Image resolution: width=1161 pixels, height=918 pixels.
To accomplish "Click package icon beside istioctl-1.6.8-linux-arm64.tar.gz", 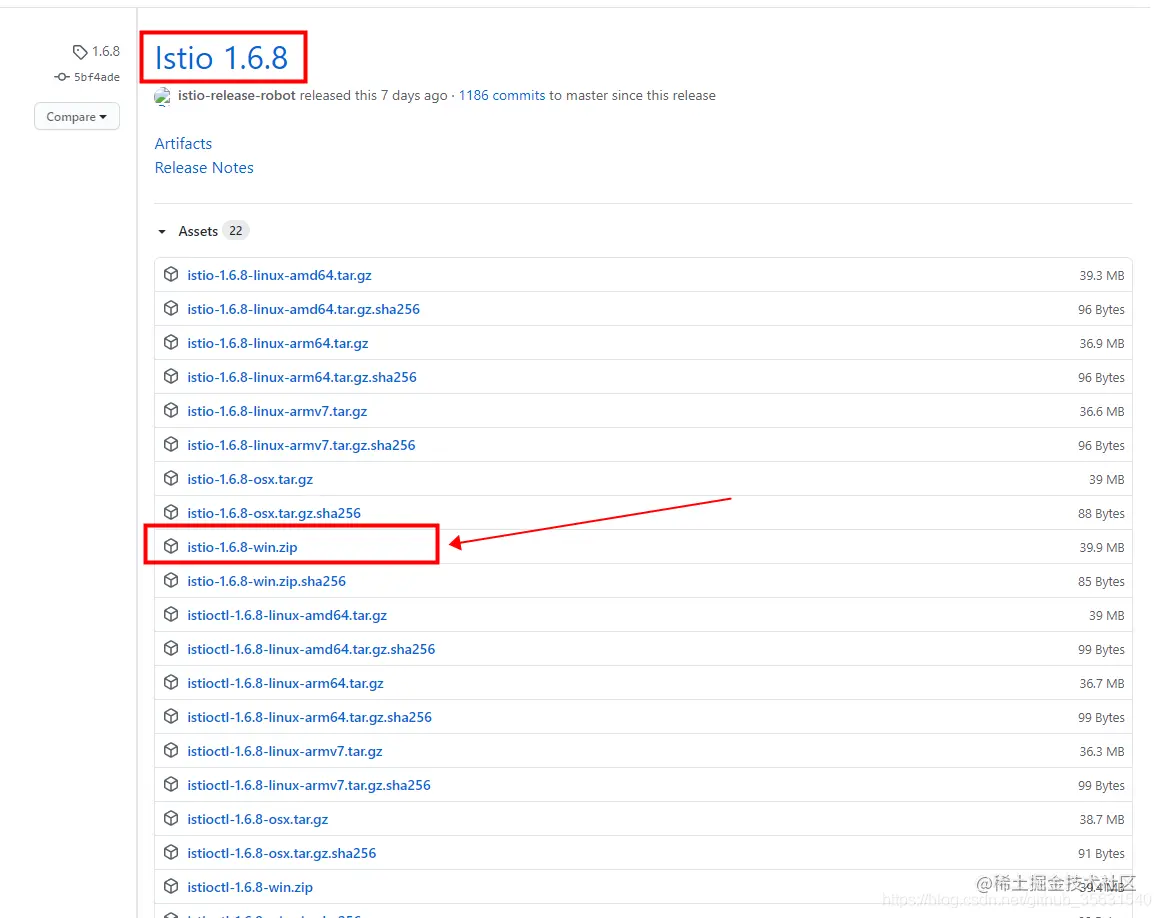I will coord(171,683).
